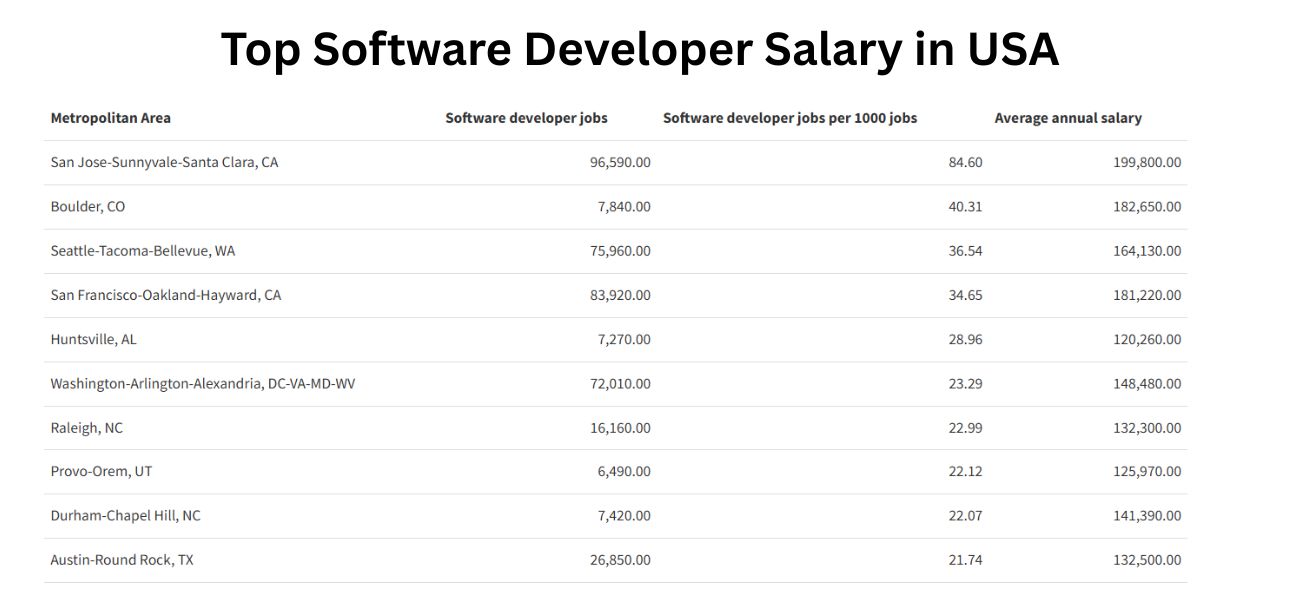
Task: Click the "Software developer jobs" column header
Action: pos(526,118)
